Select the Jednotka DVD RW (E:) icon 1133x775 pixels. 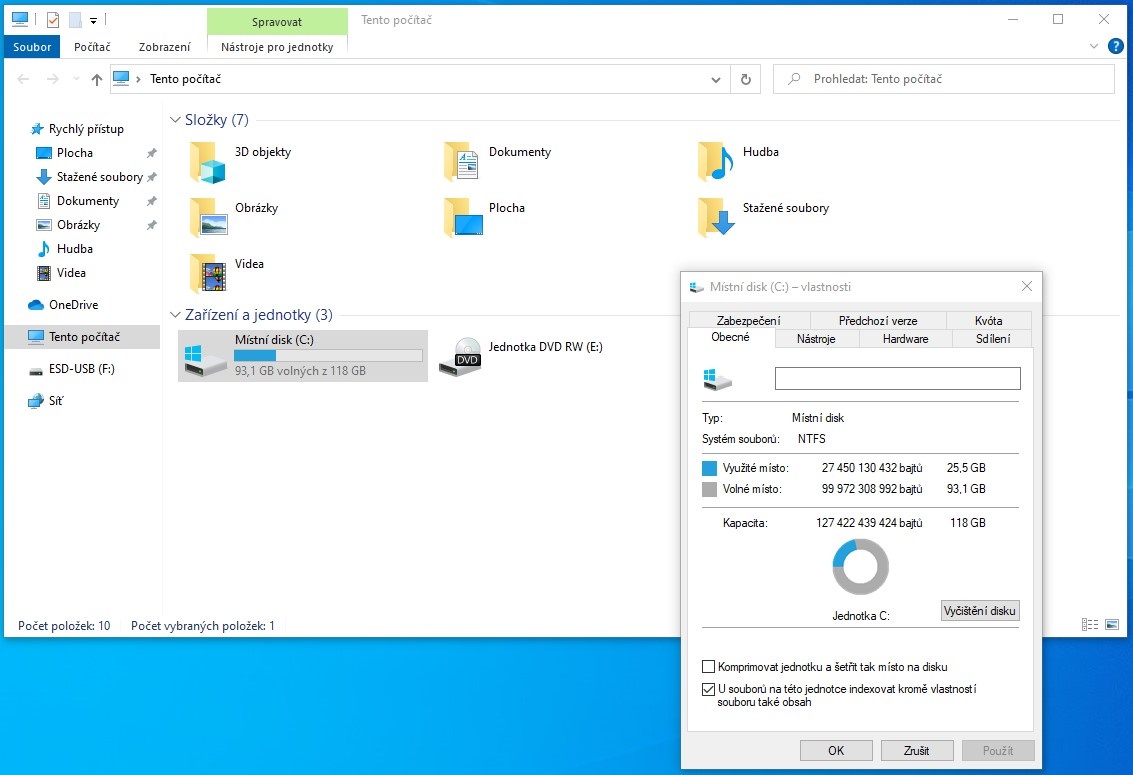461,357
